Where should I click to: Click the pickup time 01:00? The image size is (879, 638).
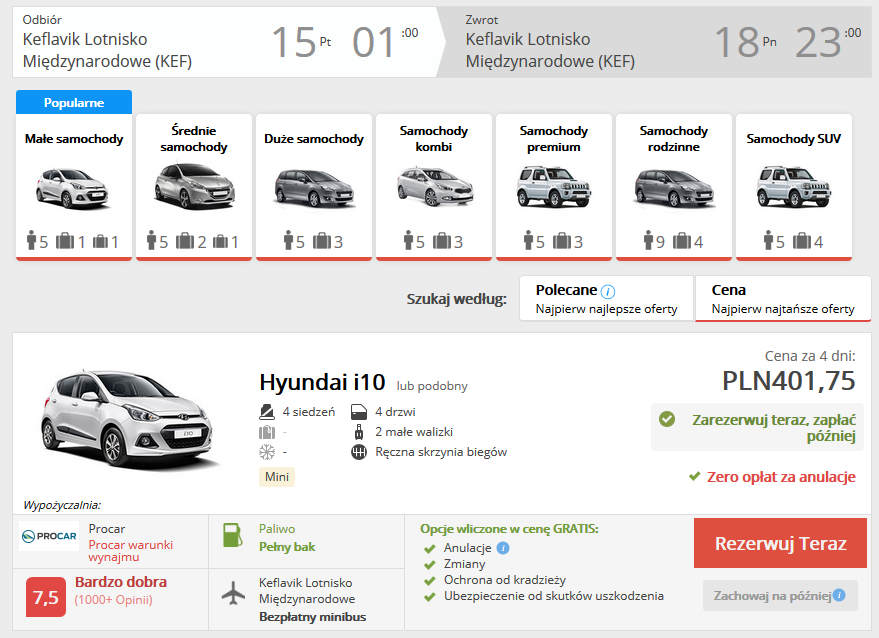(385, 43)
